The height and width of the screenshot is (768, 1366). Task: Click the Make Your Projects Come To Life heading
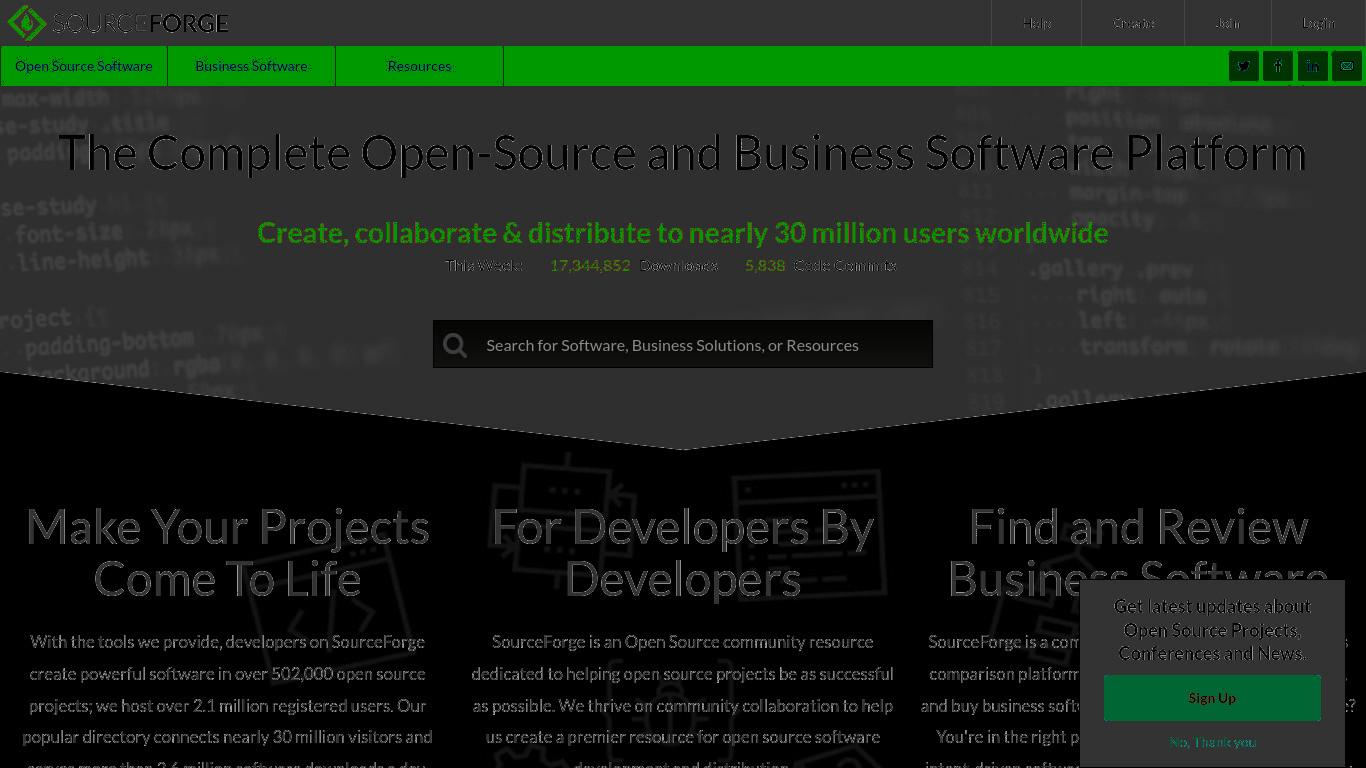pos(228,553)
